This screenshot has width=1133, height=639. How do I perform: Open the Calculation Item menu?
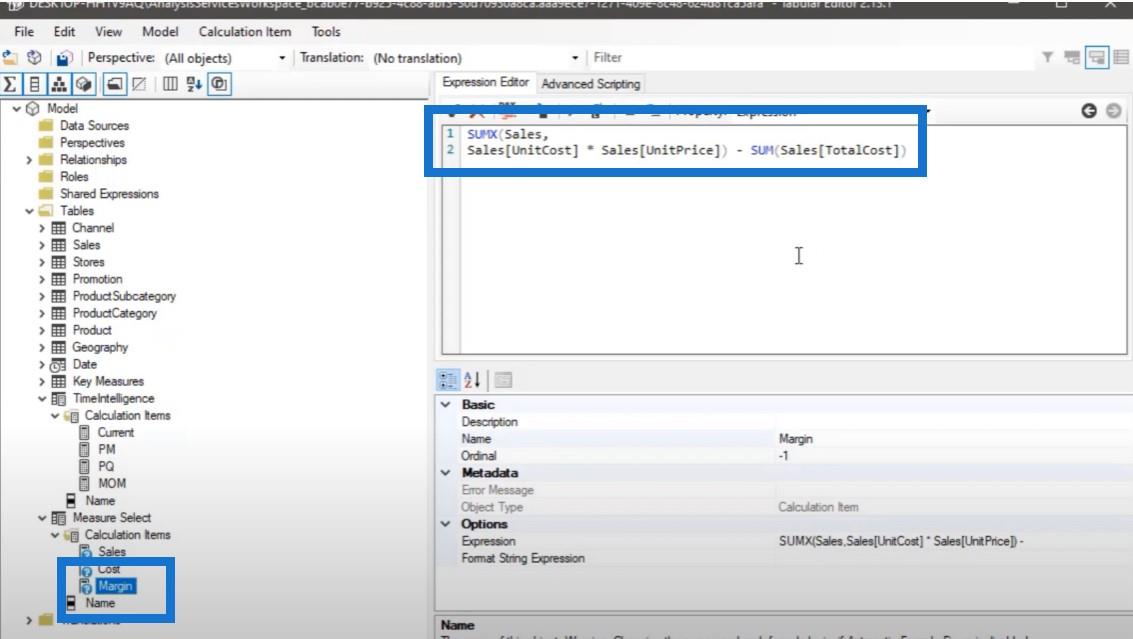click(245, 32)
